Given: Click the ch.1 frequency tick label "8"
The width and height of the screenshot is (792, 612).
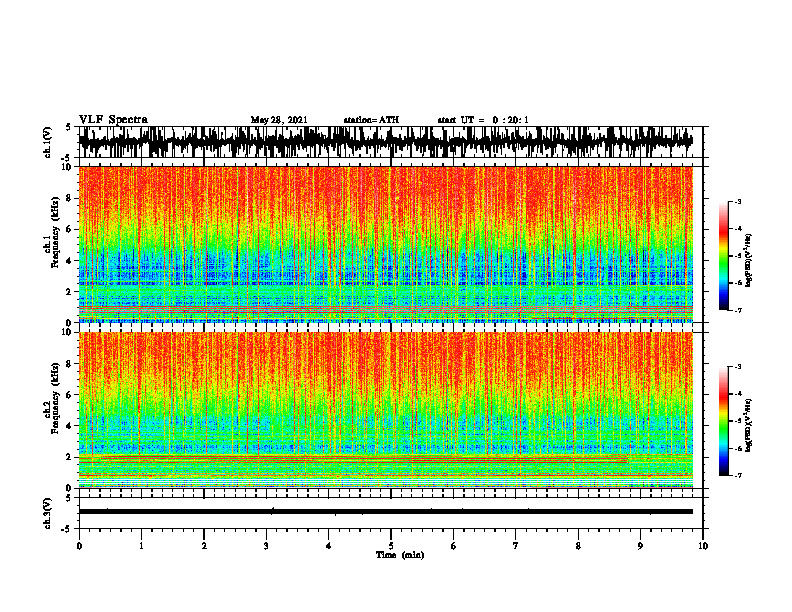Looking at the screenshot, I should (x=70, y=198).
